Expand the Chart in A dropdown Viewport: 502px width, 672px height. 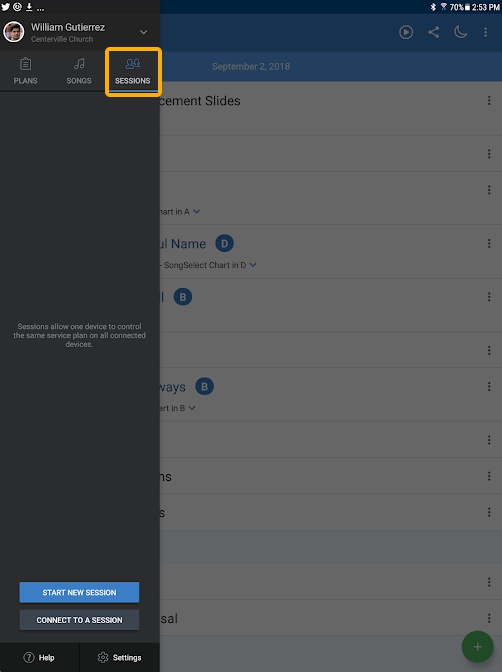pos(196,211)
